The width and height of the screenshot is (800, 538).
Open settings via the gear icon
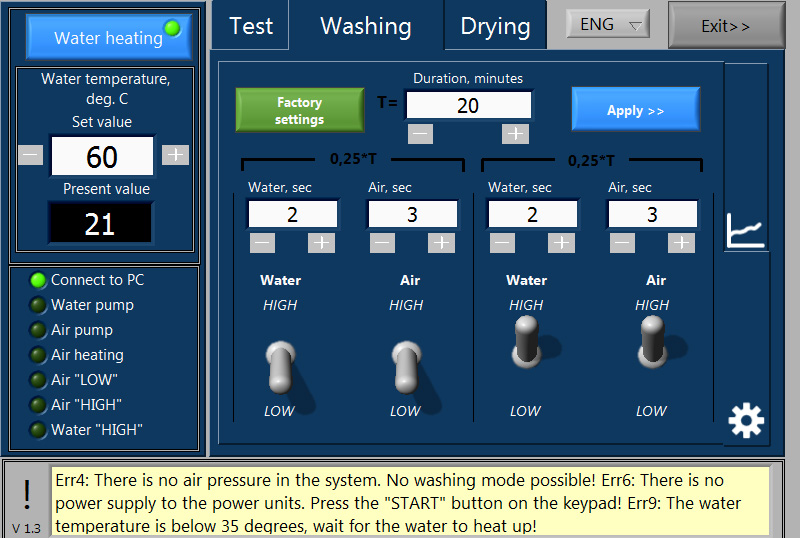(746, 421)
